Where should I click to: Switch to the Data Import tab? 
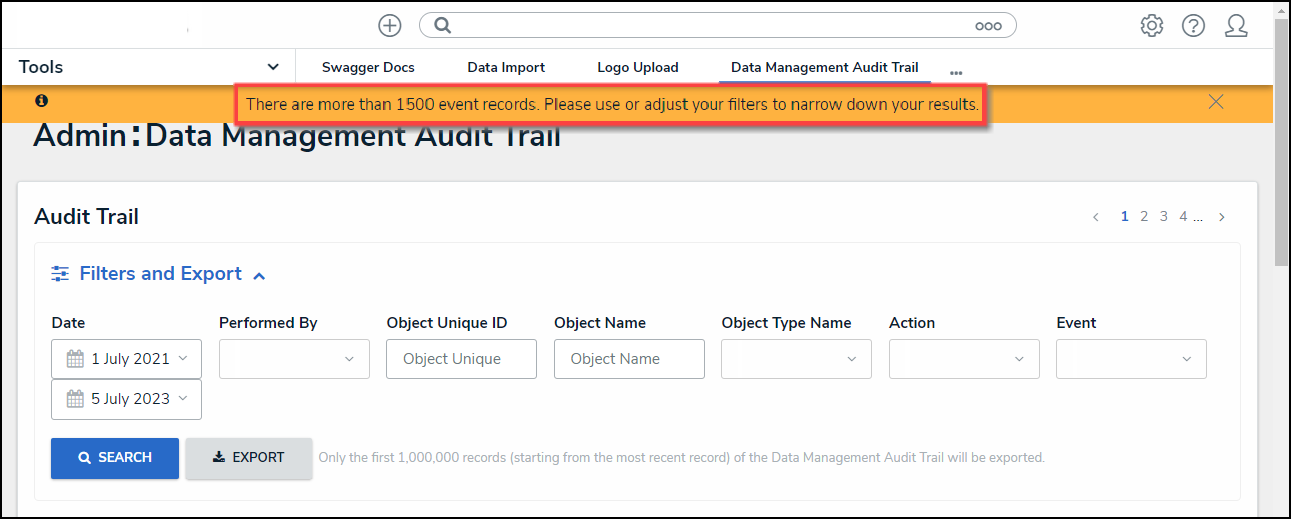(x=506, y=67)
